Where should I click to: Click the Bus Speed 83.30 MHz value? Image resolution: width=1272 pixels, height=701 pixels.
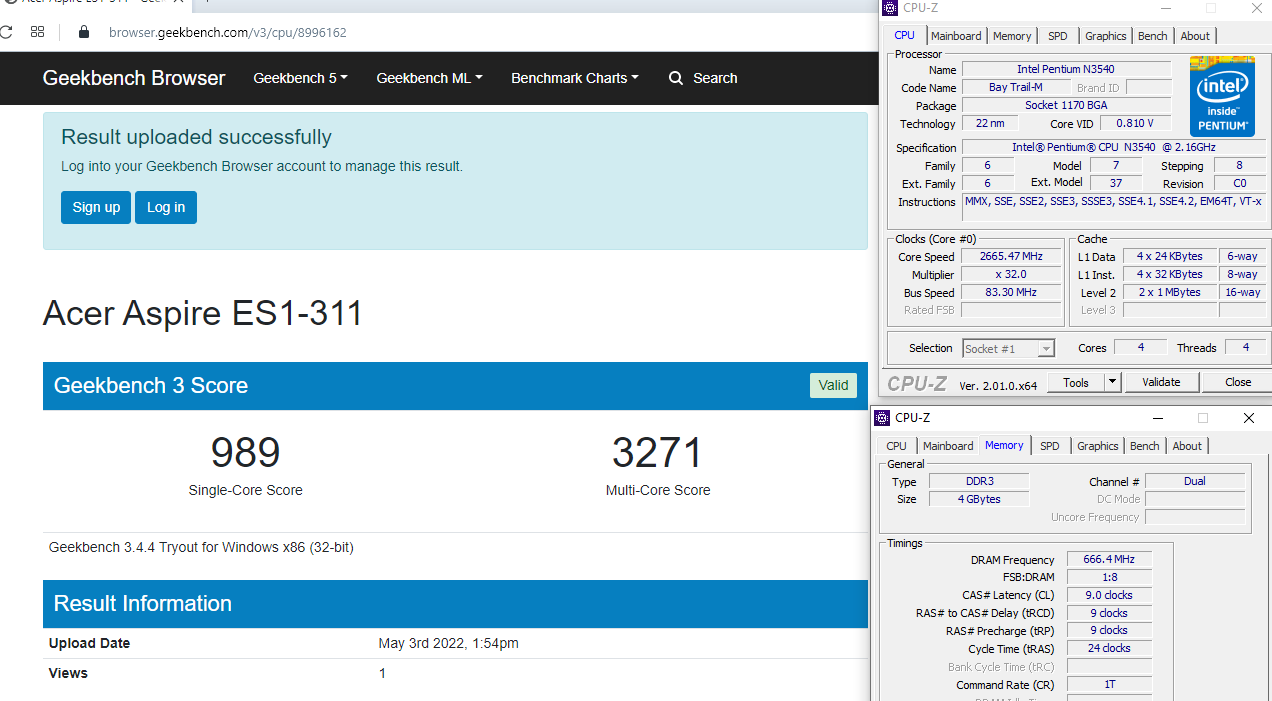click(x=1010, y=293)
